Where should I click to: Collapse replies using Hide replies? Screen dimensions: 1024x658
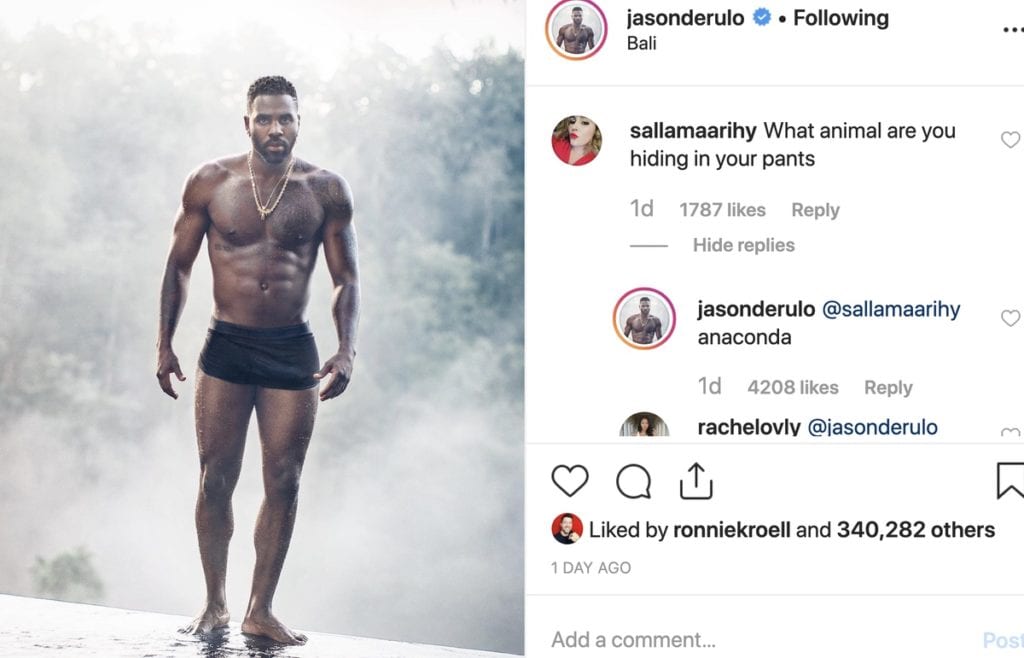(743, 244)
